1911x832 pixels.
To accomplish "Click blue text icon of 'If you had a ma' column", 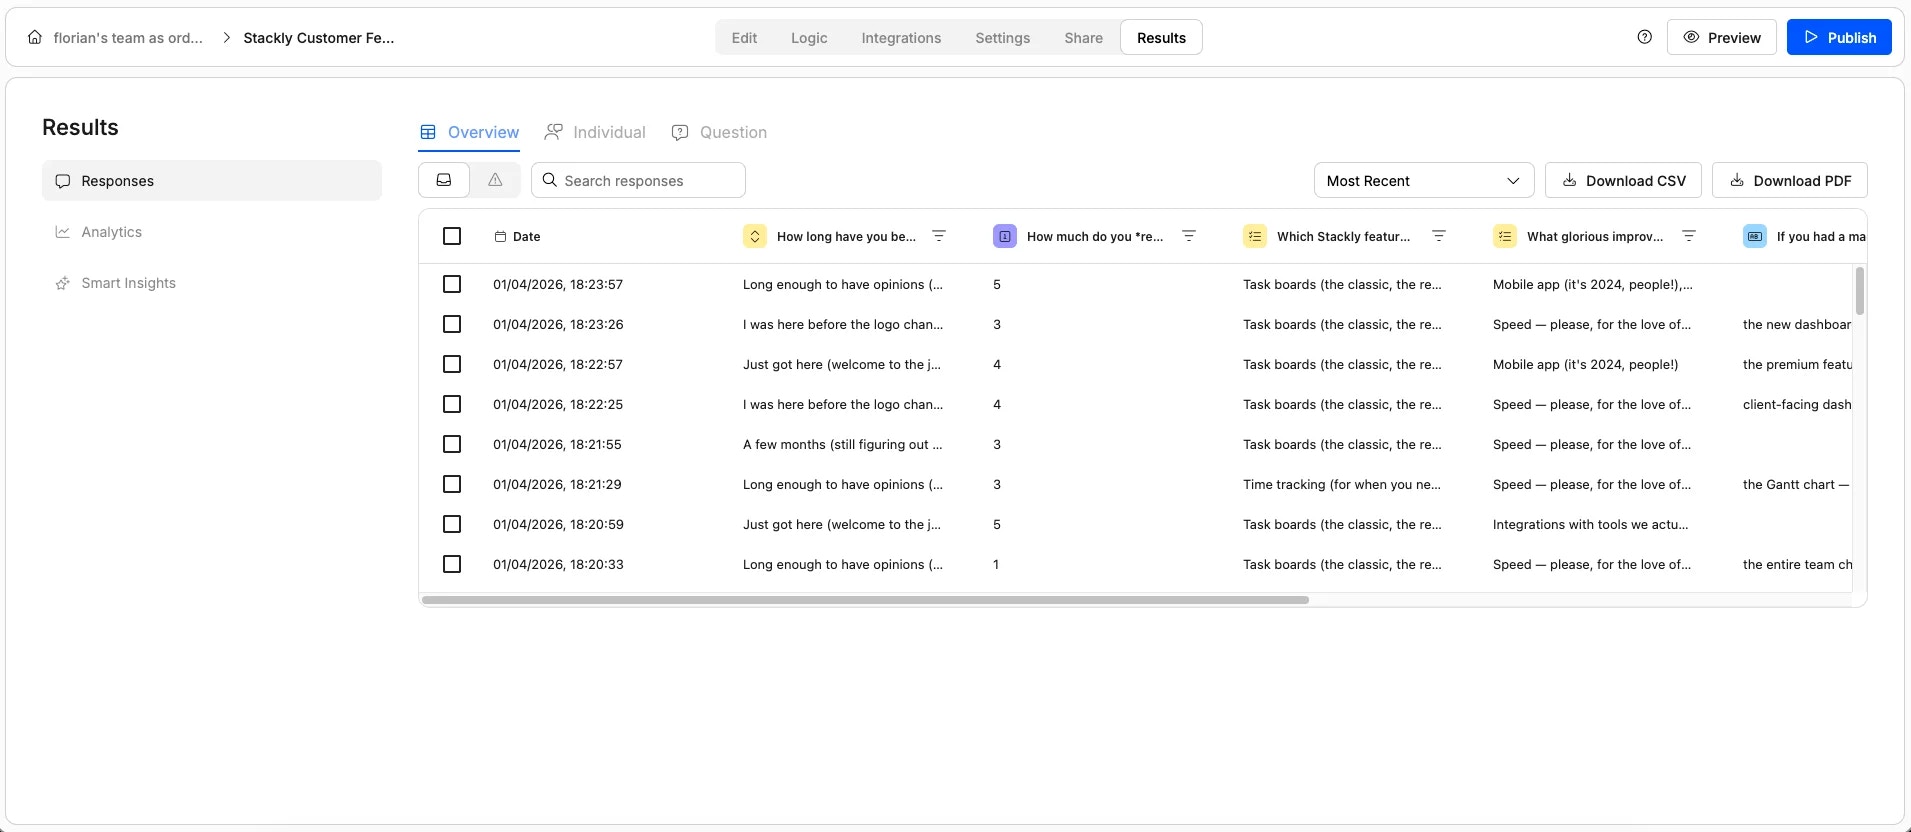I will 1755,236.
